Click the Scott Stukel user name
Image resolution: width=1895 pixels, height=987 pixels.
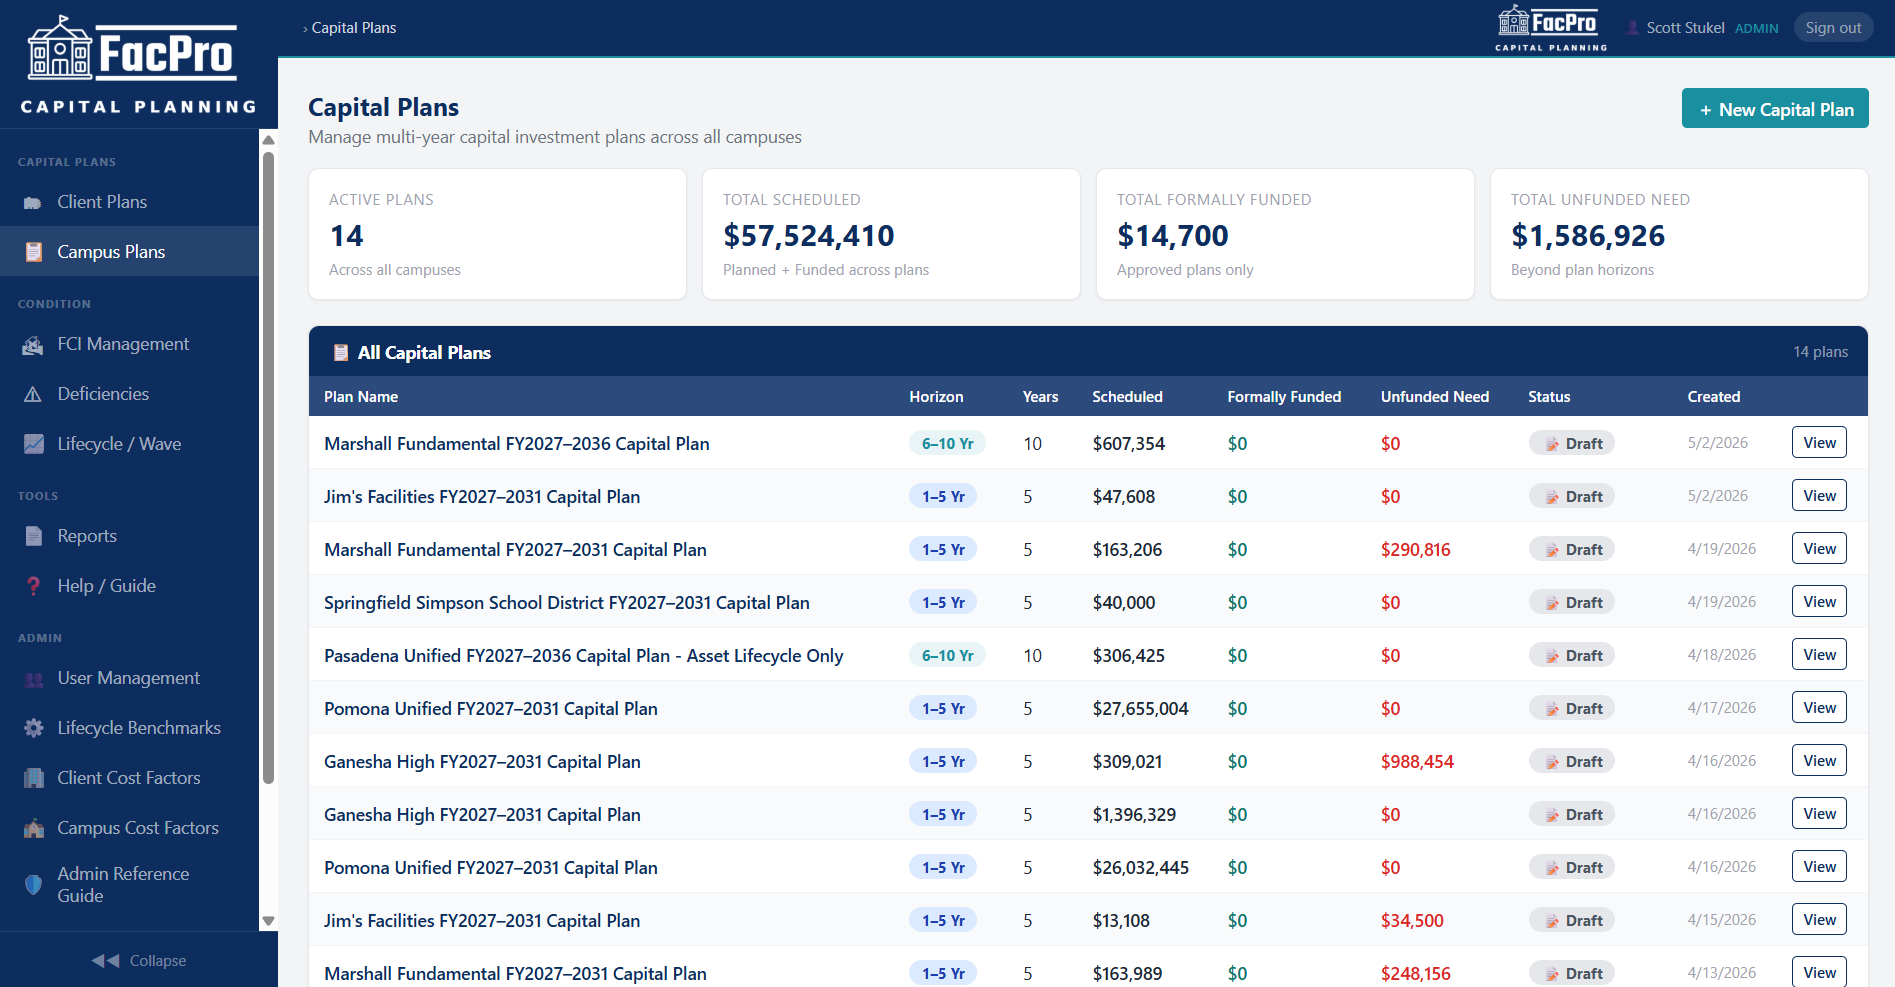coord(1685,28)
